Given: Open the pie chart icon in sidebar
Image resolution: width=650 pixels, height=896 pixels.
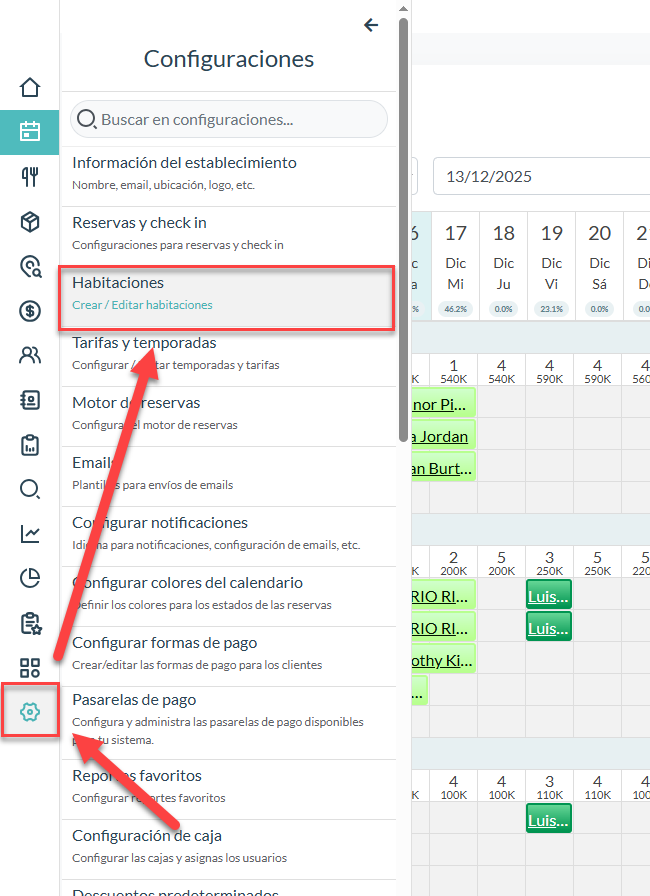Looking at the screenshot, I should pos(30,578).
